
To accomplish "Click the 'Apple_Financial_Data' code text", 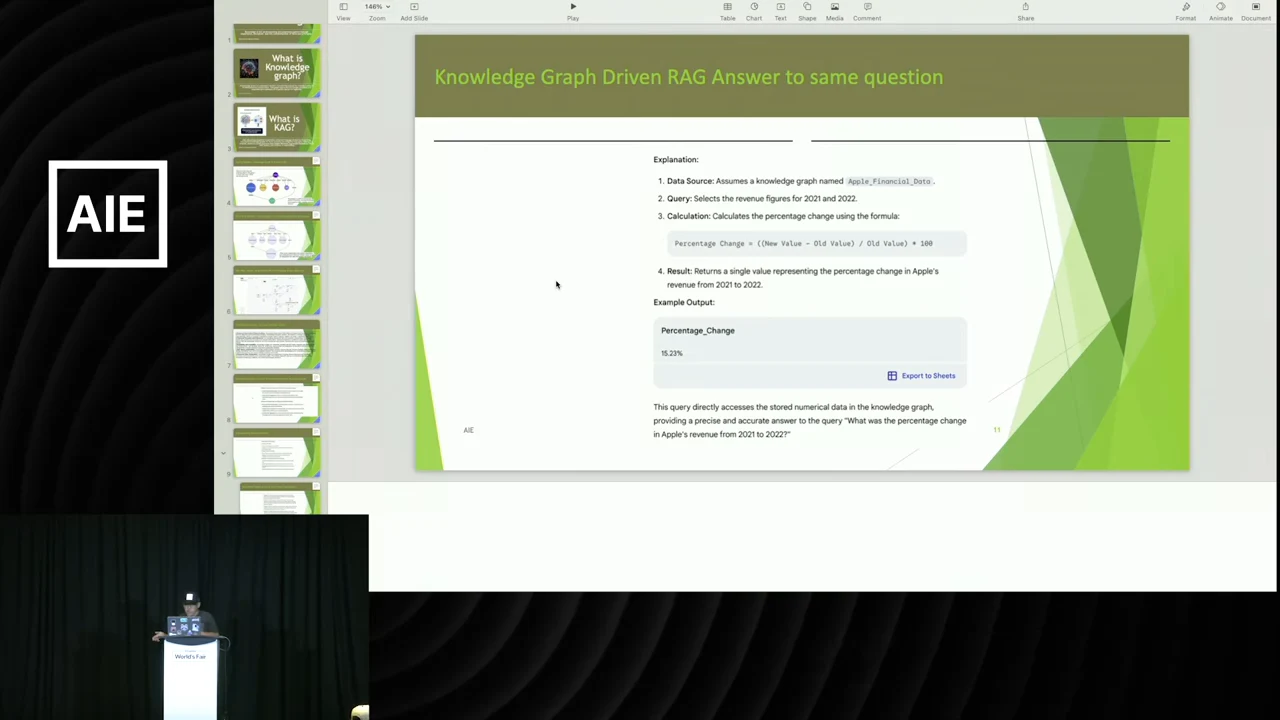I will click(889, 181).
